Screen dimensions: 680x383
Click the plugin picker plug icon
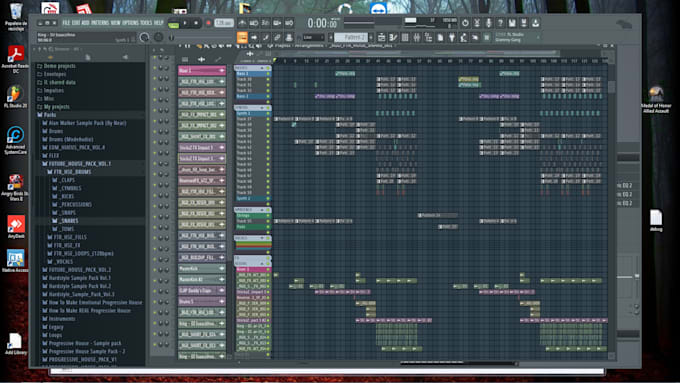coord(452,38)
